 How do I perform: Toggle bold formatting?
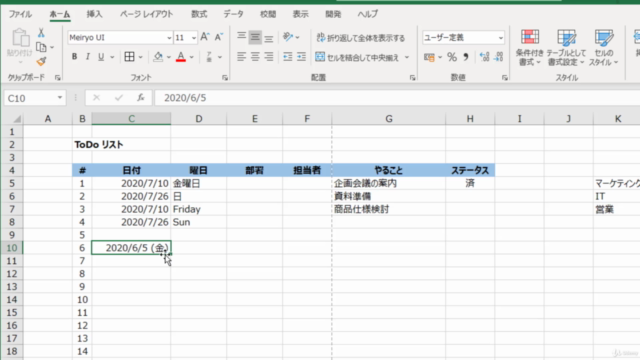click(x=74, y=57)
